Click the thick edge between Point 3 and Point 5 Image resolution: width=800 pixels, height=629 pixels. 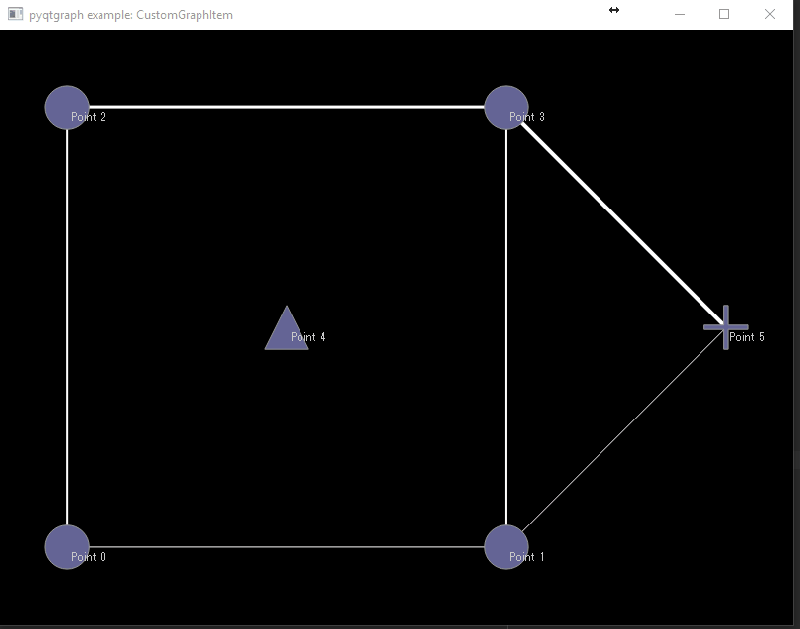(615, 213)
